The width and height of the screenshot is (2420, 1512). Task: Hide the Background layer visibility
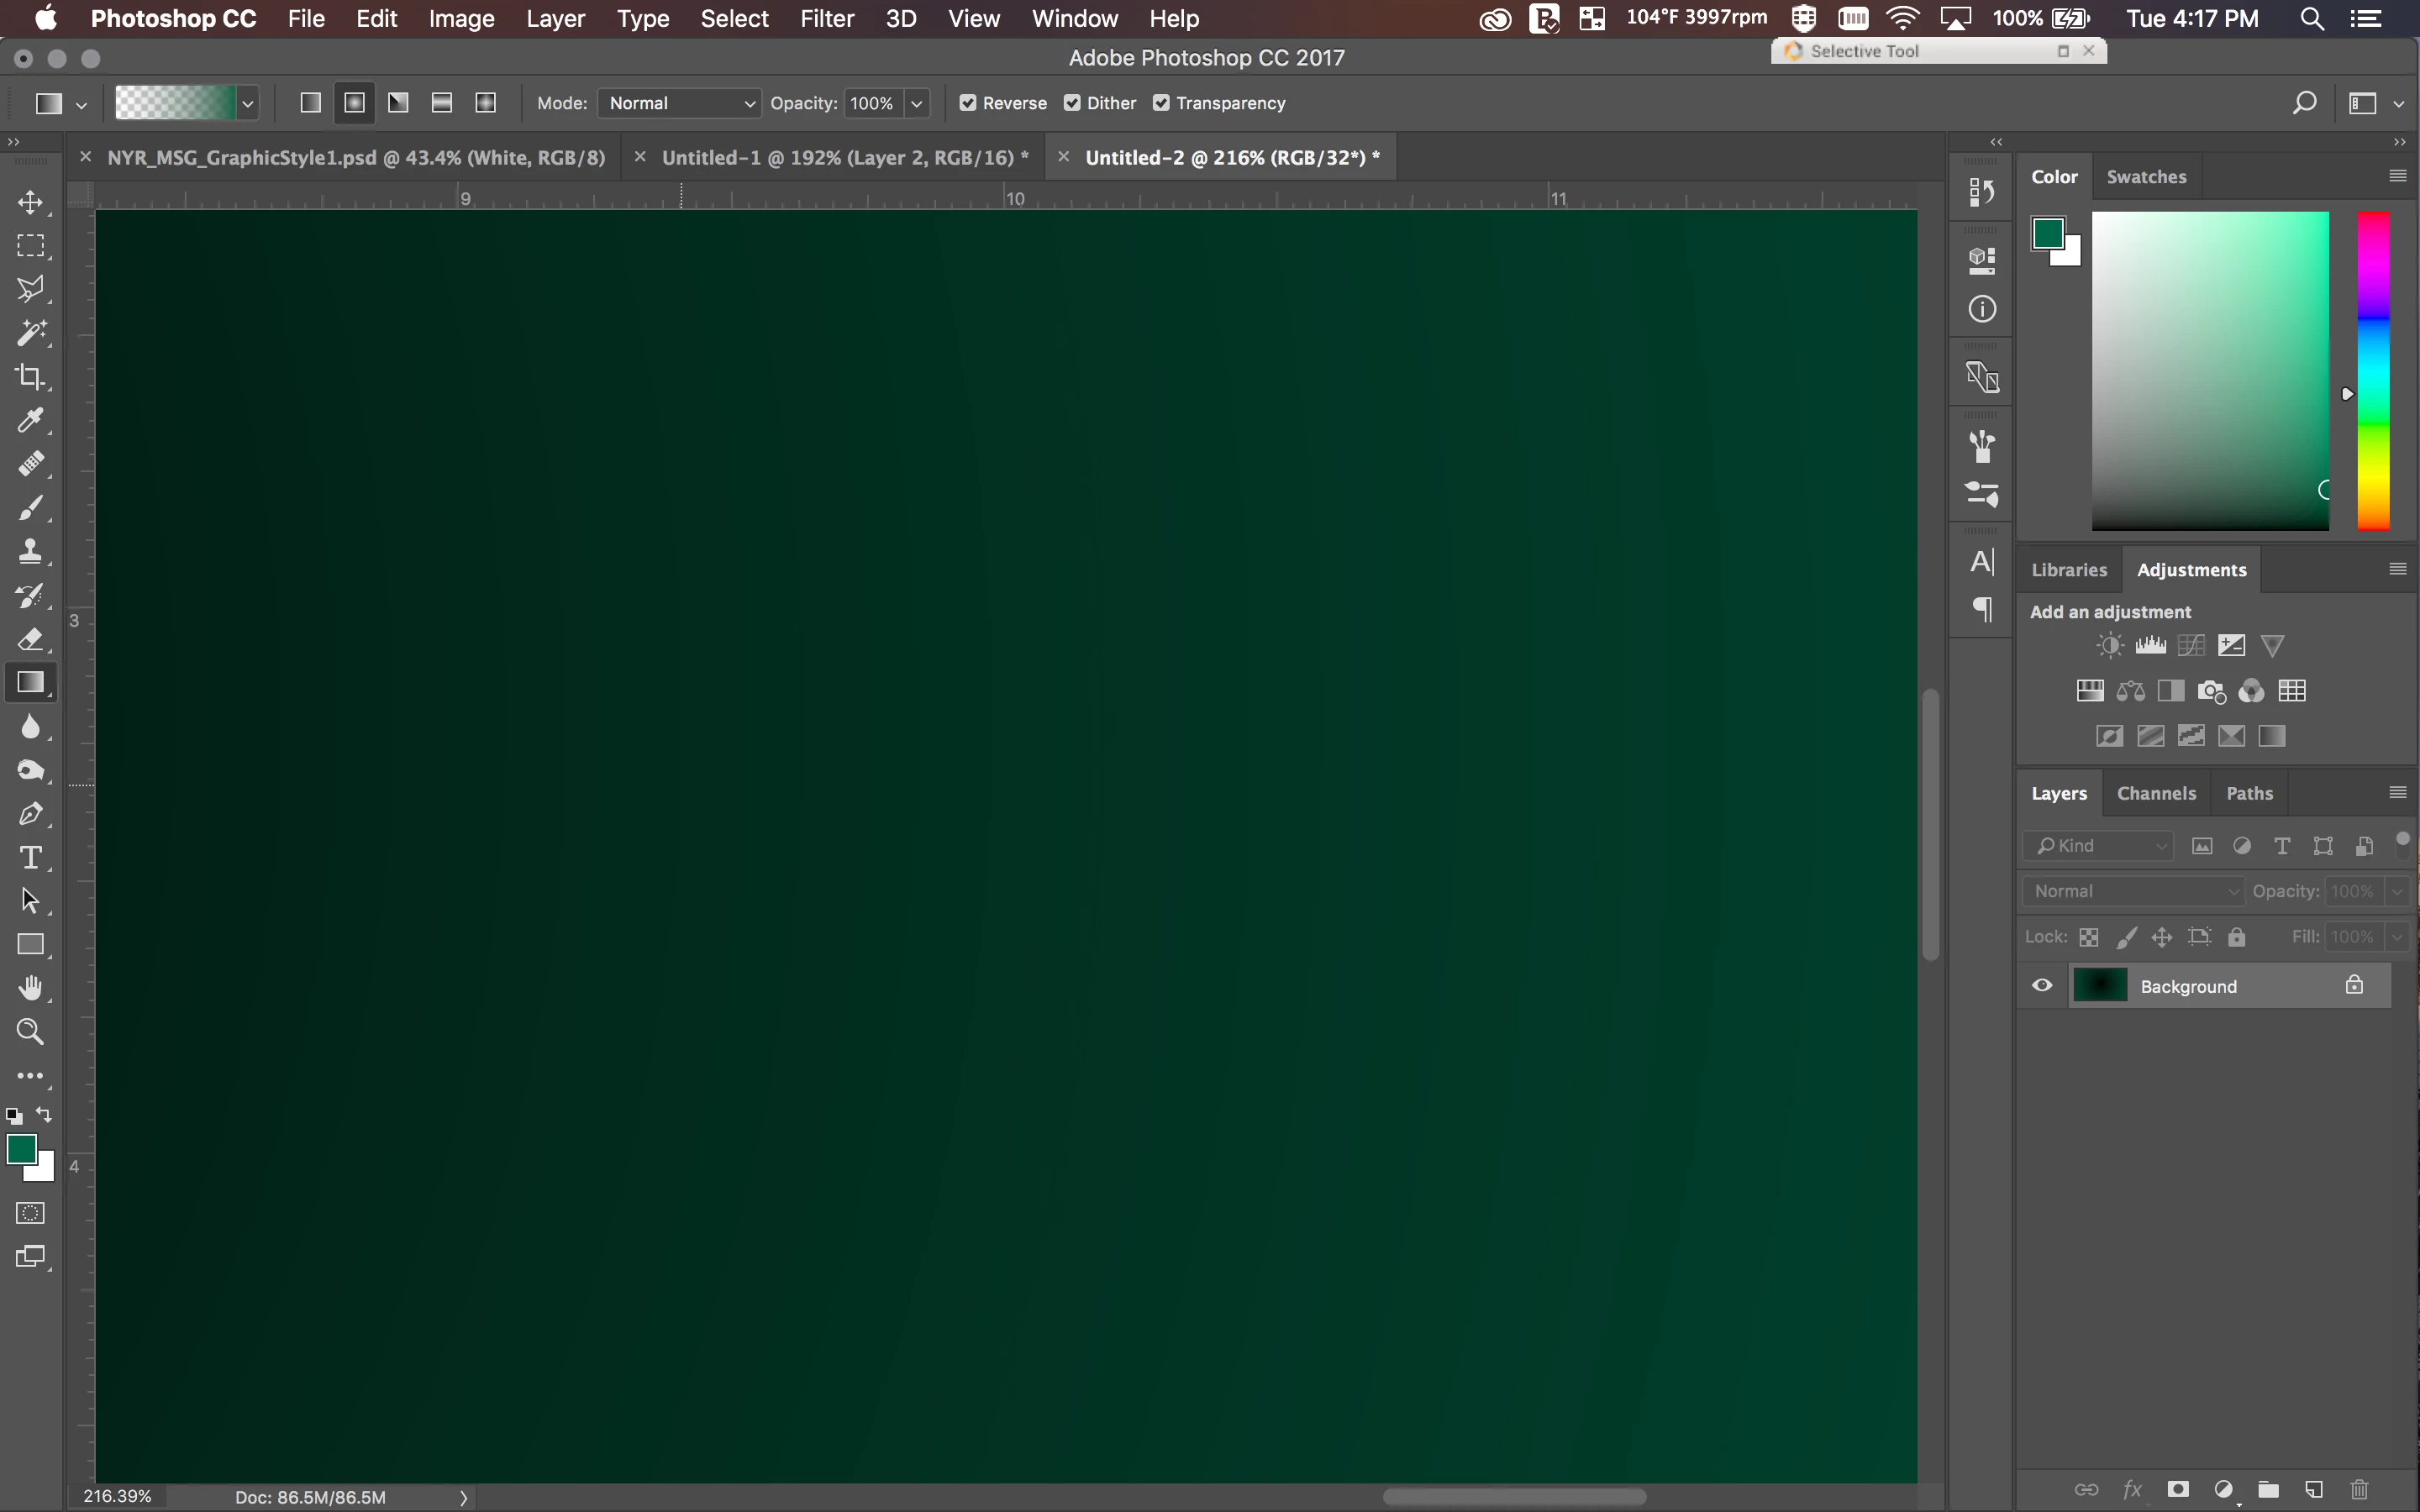2042,986
